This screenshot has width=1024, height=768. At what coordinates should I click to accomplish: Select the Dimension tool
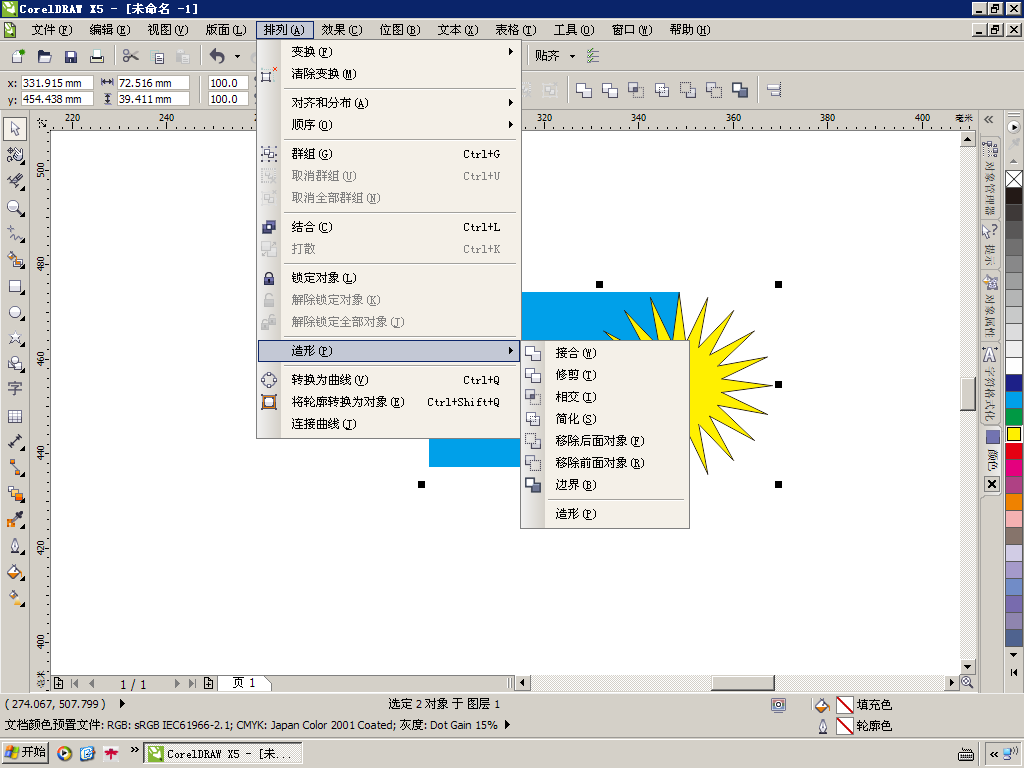(15, 442)
